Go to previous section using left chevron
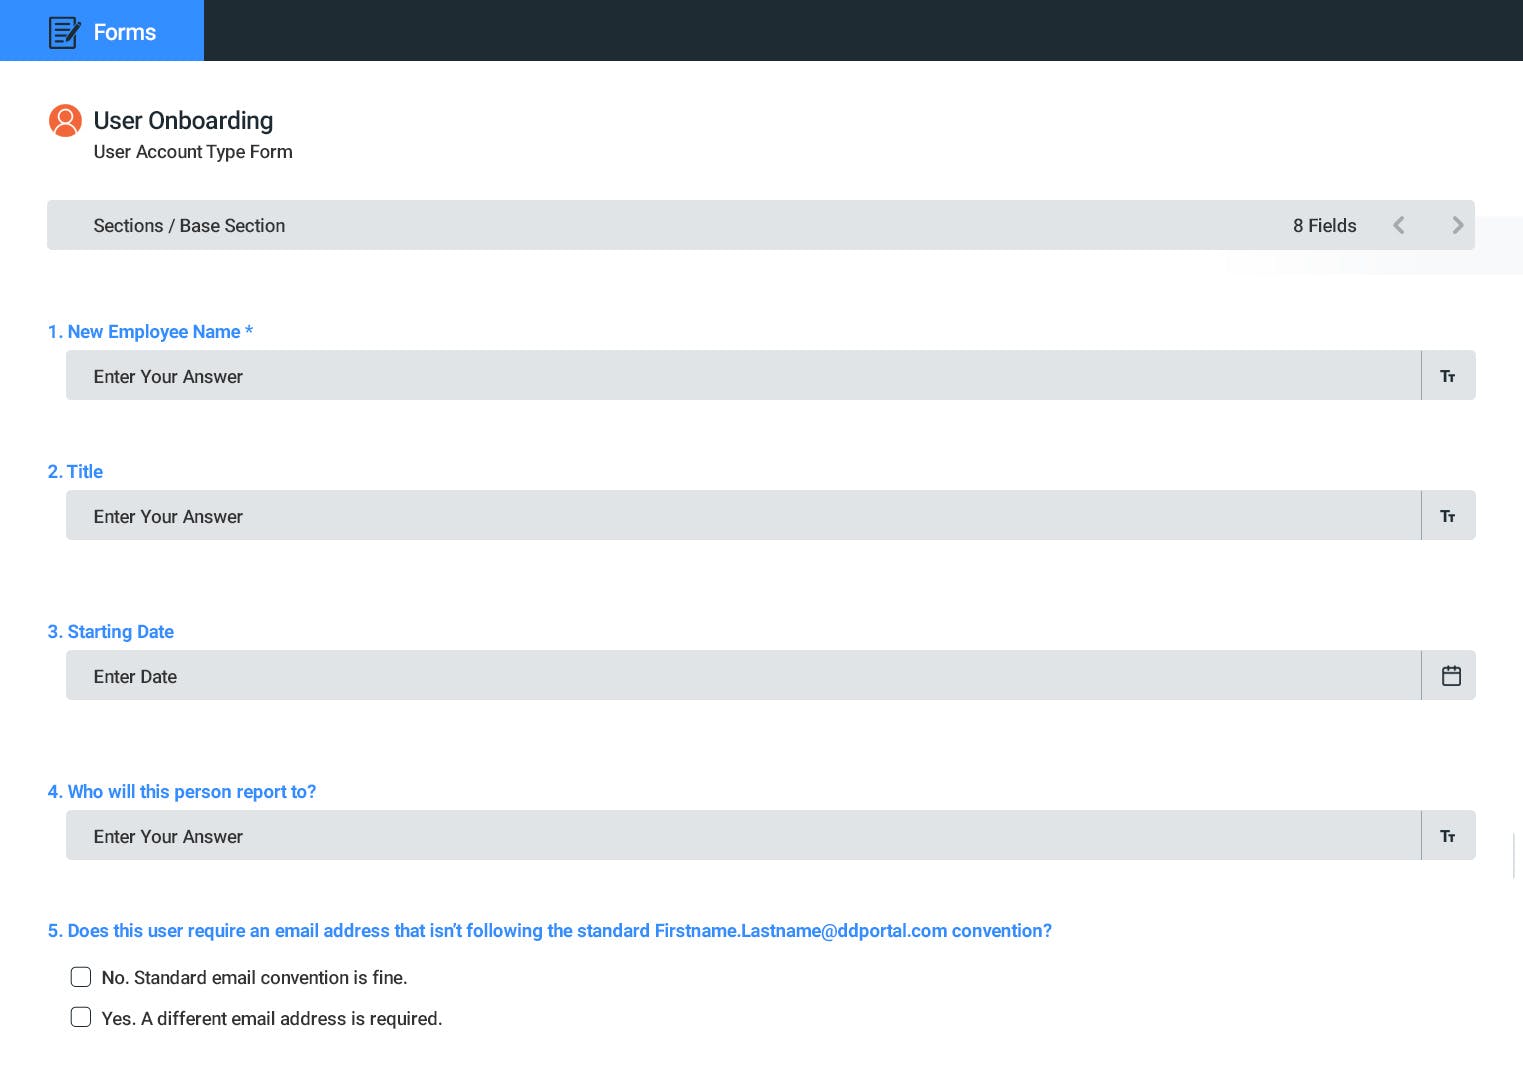 (x=1399, y=225)
